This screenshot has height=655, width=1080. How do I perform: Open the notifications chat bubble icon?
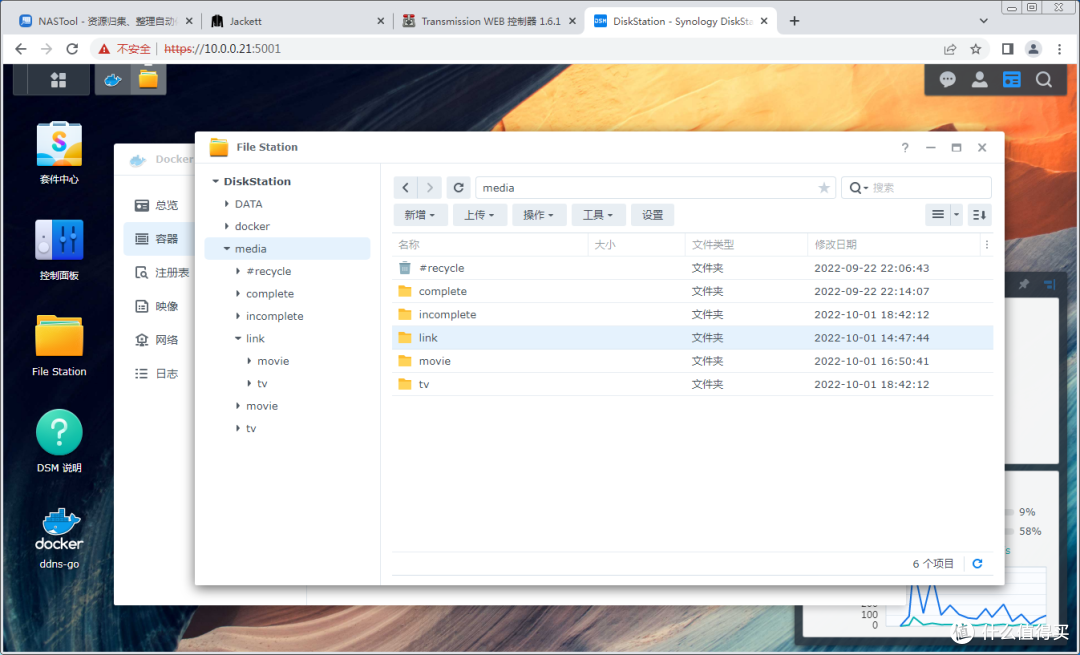point(946,79)
